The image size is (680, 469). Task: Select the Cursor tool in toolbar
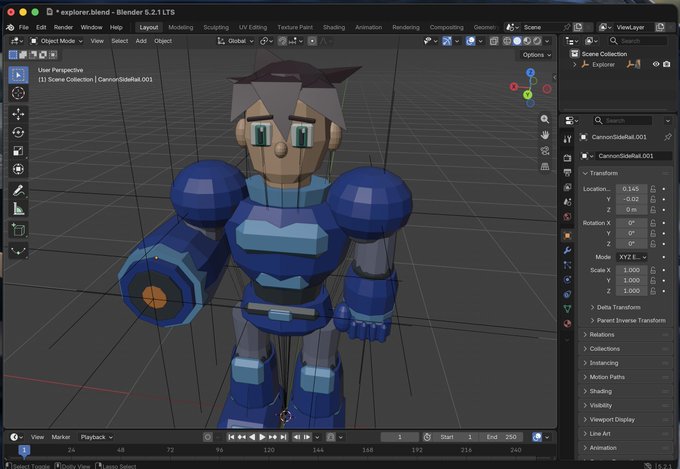coord(18,93)
